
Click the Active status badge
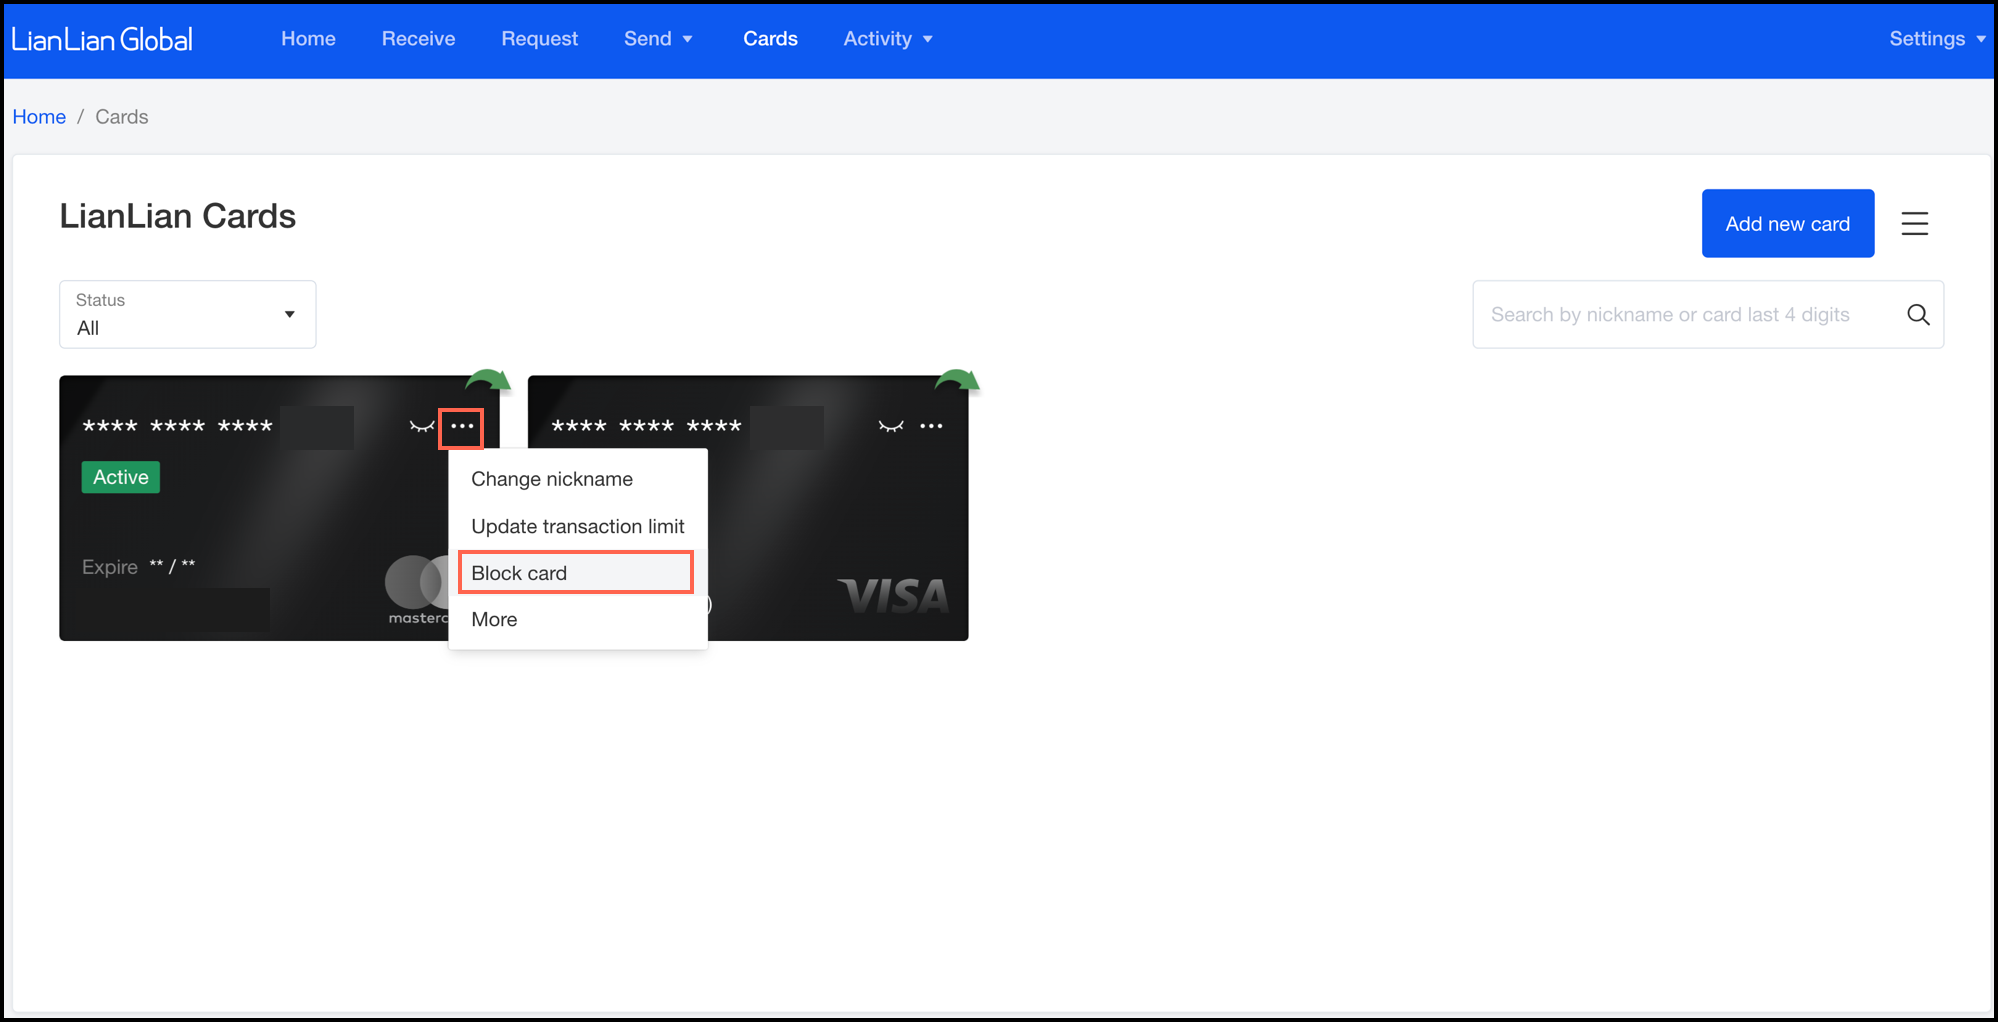pyautogui.click(x=120, y=477)
